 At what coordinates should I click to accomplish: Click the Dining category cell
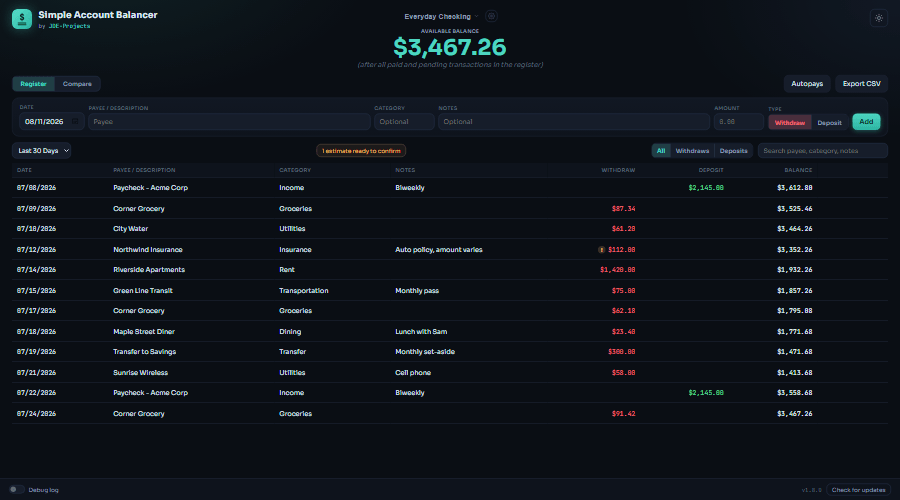click(290, 332)
